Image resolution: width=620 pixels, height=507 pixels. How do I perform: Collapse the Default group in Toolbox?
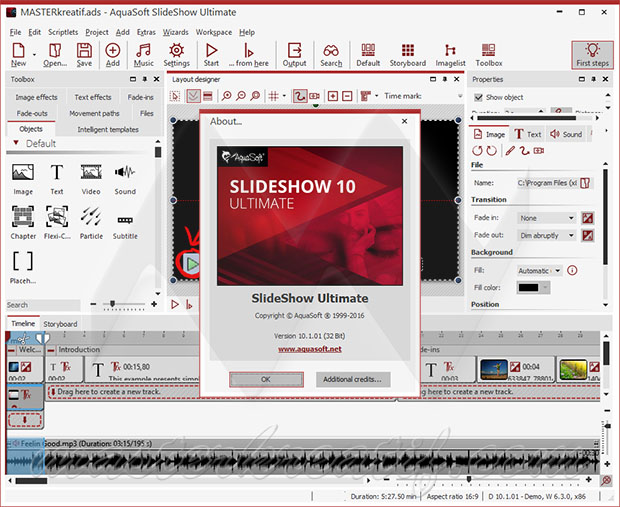16,143
